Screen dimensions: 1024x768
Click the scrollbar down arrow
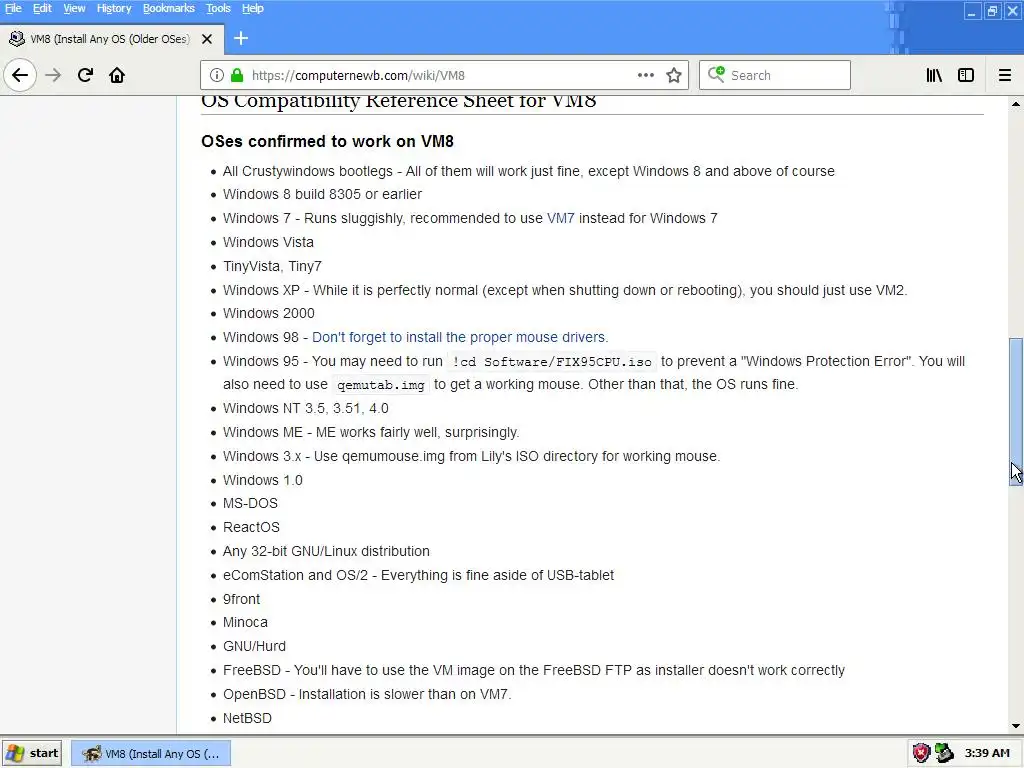tap(1016, 726)
